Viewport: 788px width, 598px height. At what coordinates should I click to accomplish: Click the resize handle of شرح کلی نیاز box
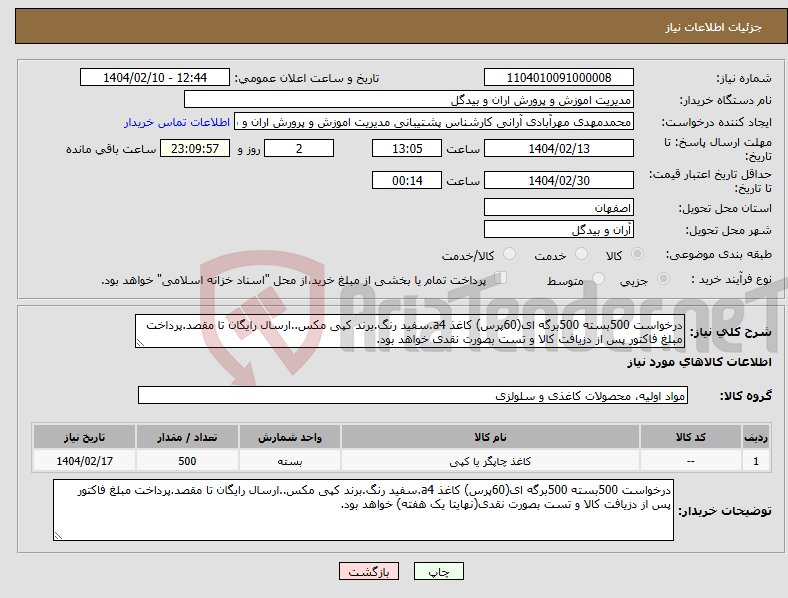[140, 343]
